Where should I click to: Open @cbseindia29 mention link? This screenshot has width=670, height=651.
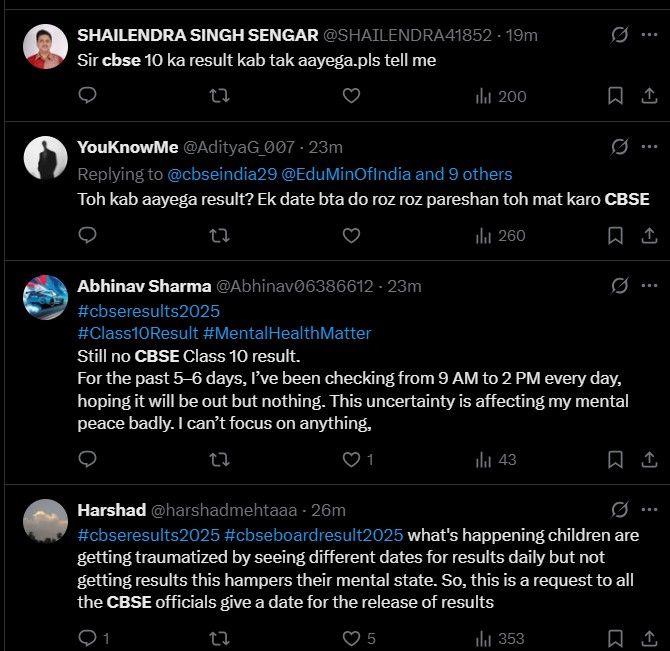click(x=213, y=174)
